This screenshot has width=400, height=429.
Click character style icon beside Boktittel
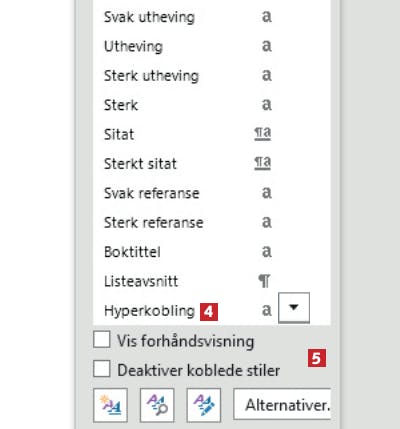267,252
